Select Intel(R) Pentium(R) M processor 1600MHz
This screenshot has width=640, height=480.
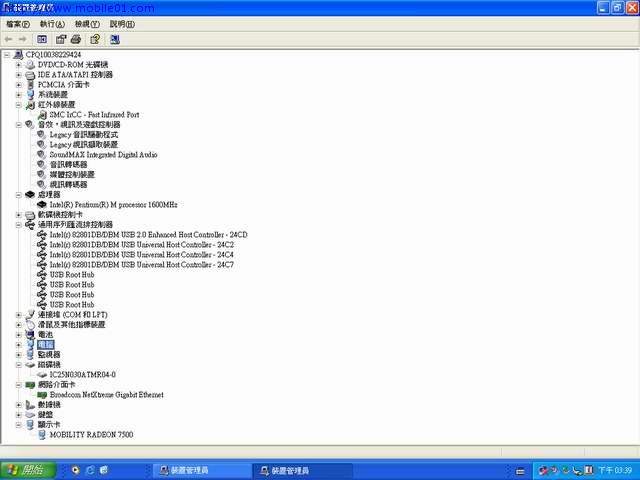[x=113, y=204]
